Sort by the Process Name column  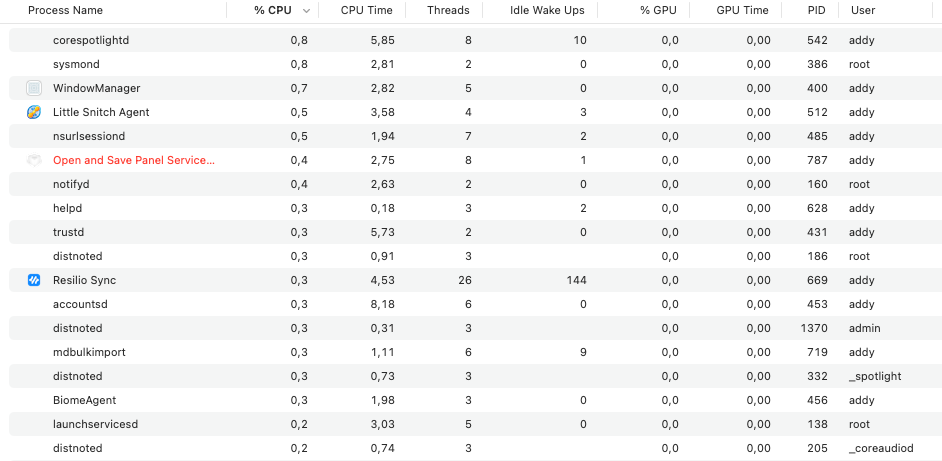pyautogui.click(x=65, y=10)
